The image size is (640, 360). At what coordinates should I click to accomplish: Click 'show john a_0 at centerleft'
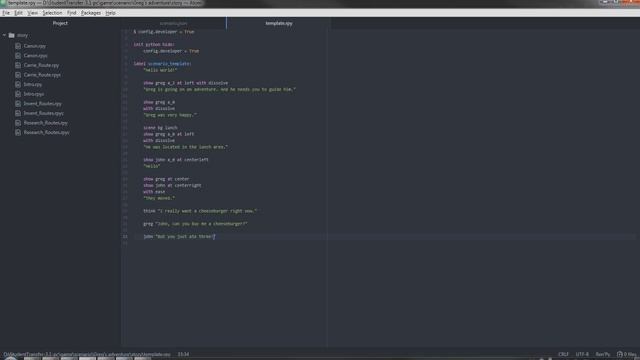(176, 160)
